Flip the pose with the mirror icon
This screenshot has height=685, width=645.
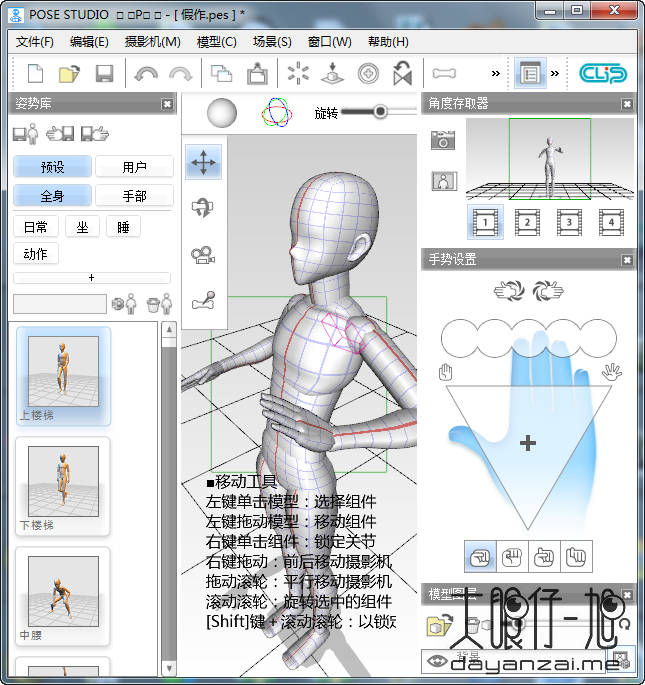pos(402,73)
